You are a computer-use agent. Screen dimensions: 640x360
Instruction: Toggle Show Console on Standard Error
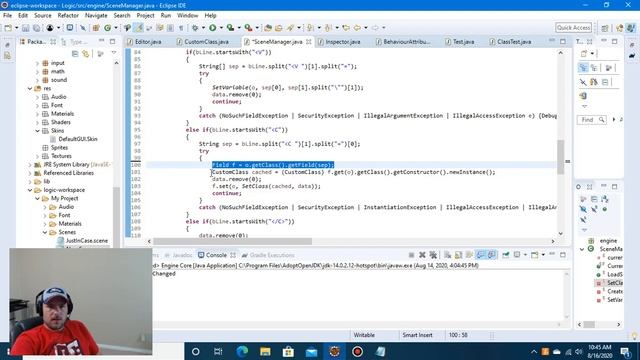[492, 255]
